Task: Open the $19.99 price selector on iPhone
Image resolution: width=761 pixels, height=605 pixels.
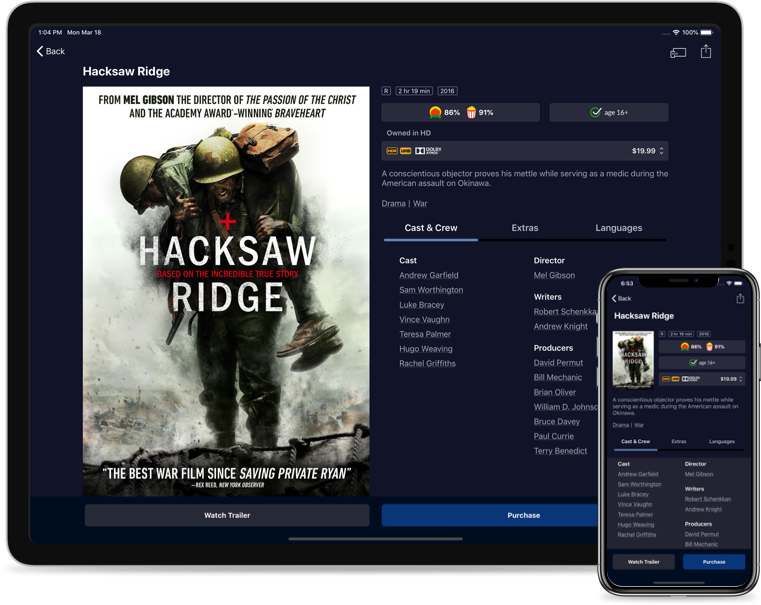Action: tap(731, 379)
